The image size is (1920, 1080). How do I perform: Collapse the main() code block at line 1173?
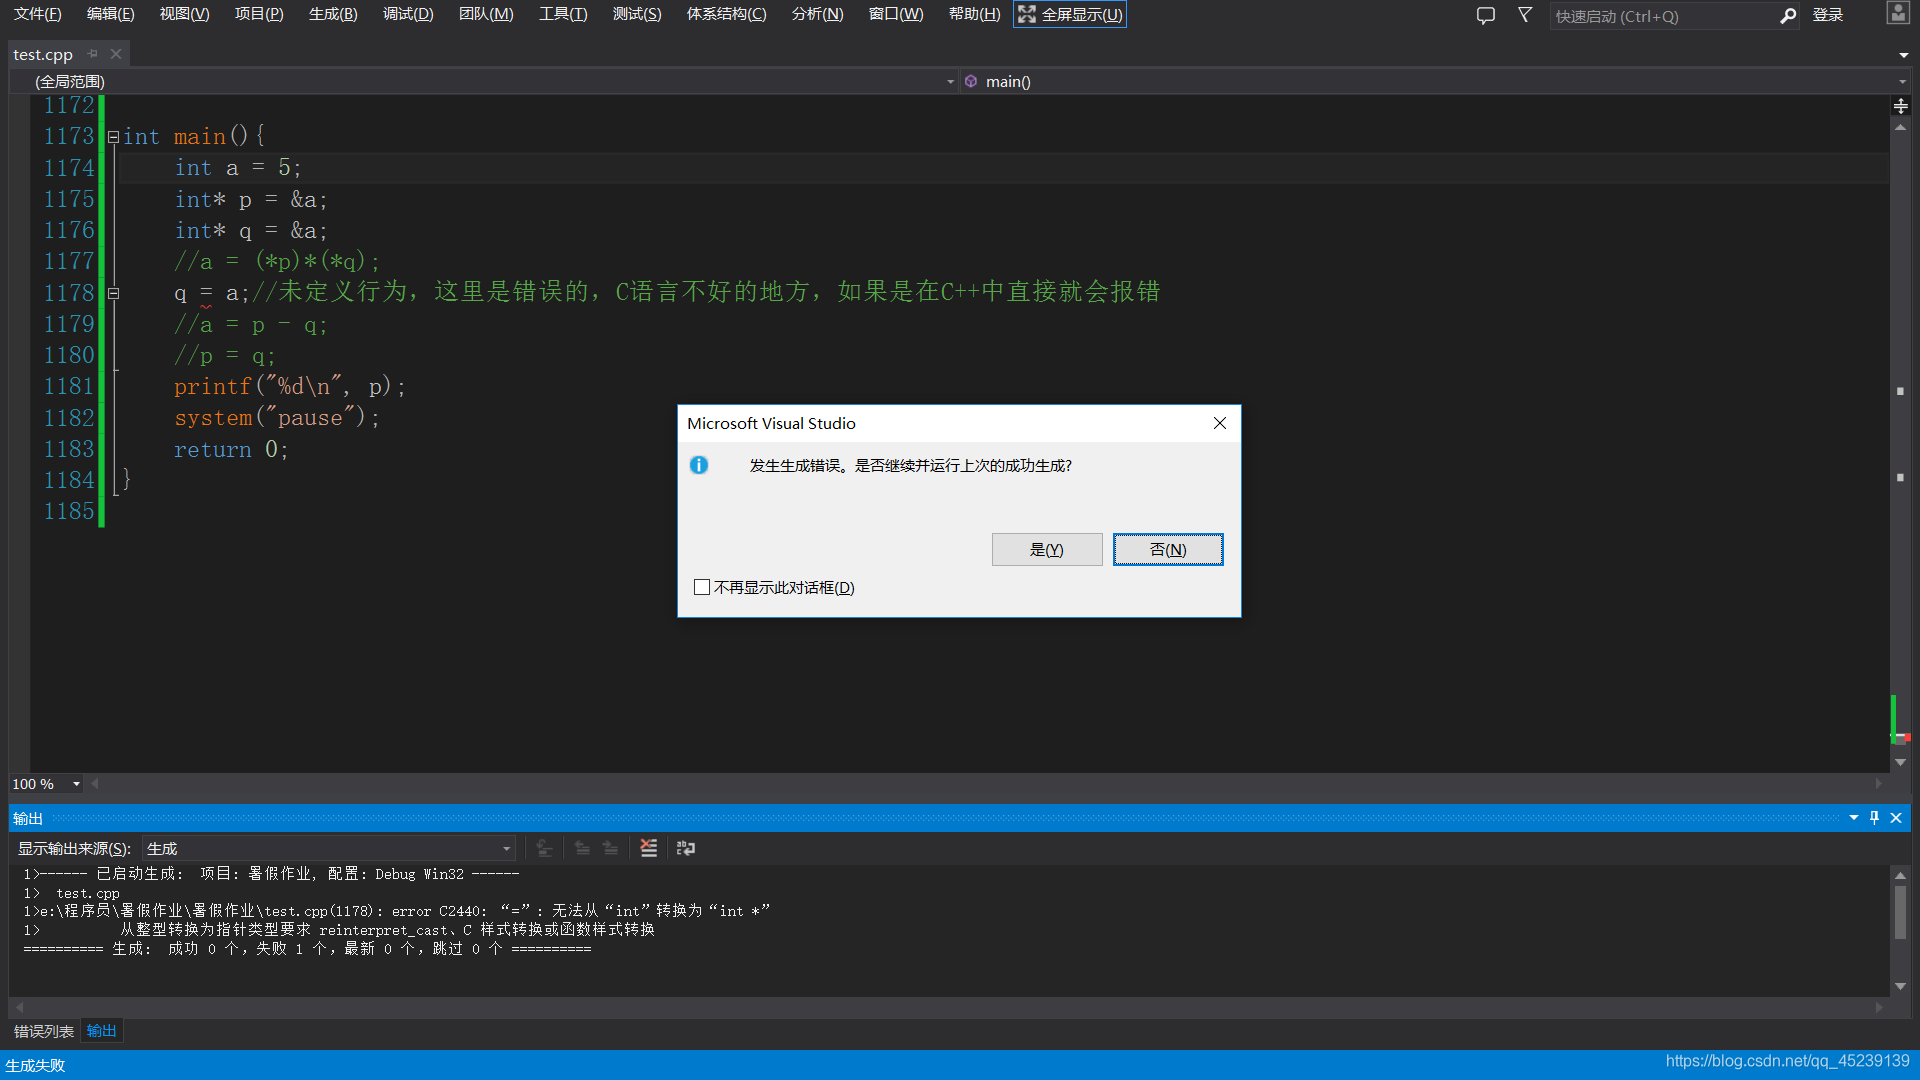pos(113,137)
